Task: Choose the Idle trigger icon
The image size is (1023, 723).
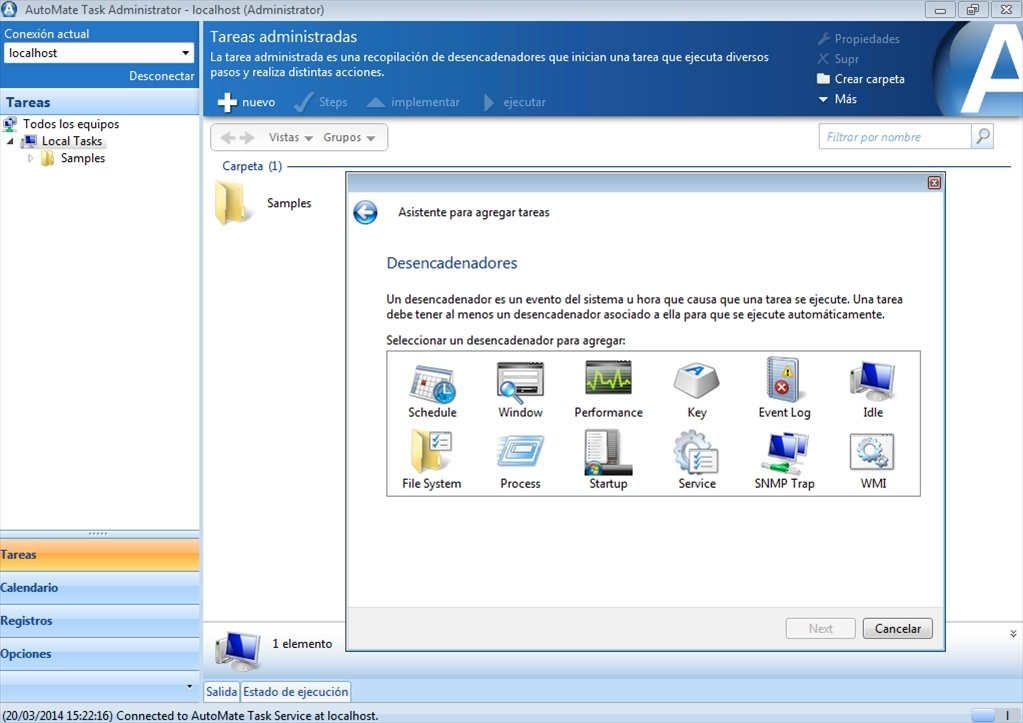Action: click(x=872, y=381)
